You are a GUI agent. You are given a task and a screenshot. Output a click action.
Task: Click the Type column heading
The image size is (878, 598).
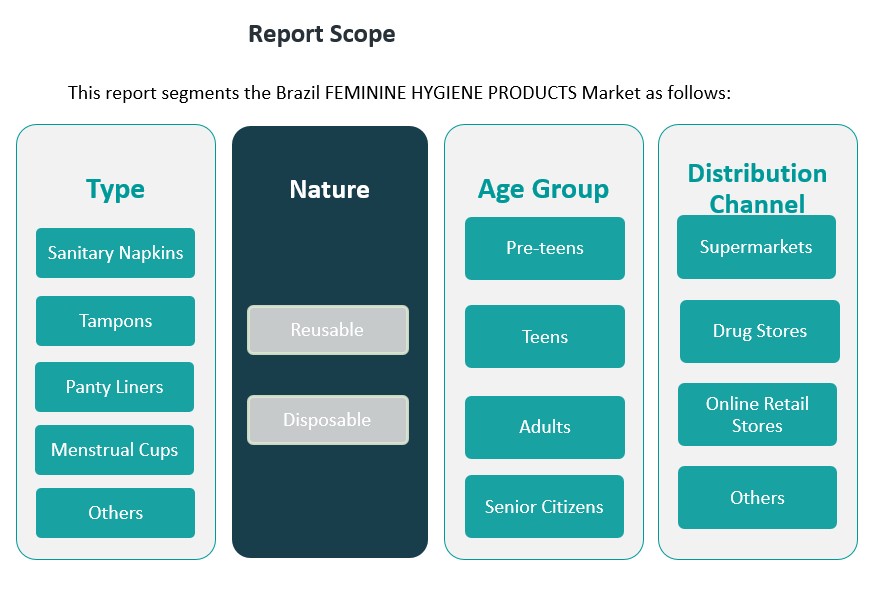[x=115, y=189]
